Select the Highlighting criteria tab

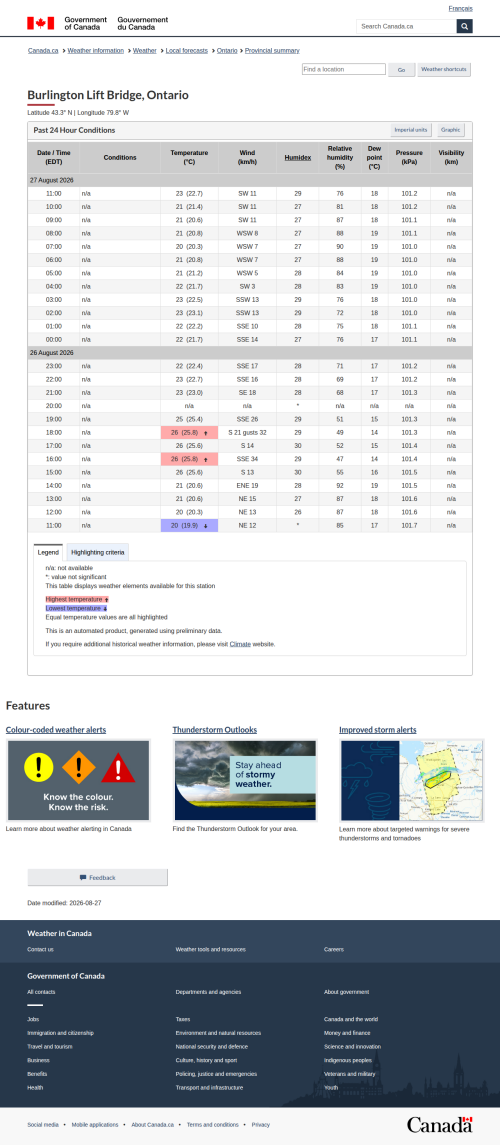pos(98,552)
